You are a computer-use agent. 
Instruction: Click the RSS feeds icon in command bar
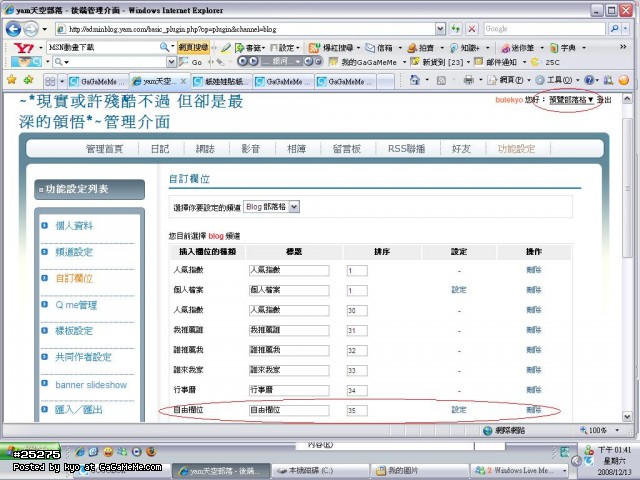pyautogui.click(x=441, y=80)
